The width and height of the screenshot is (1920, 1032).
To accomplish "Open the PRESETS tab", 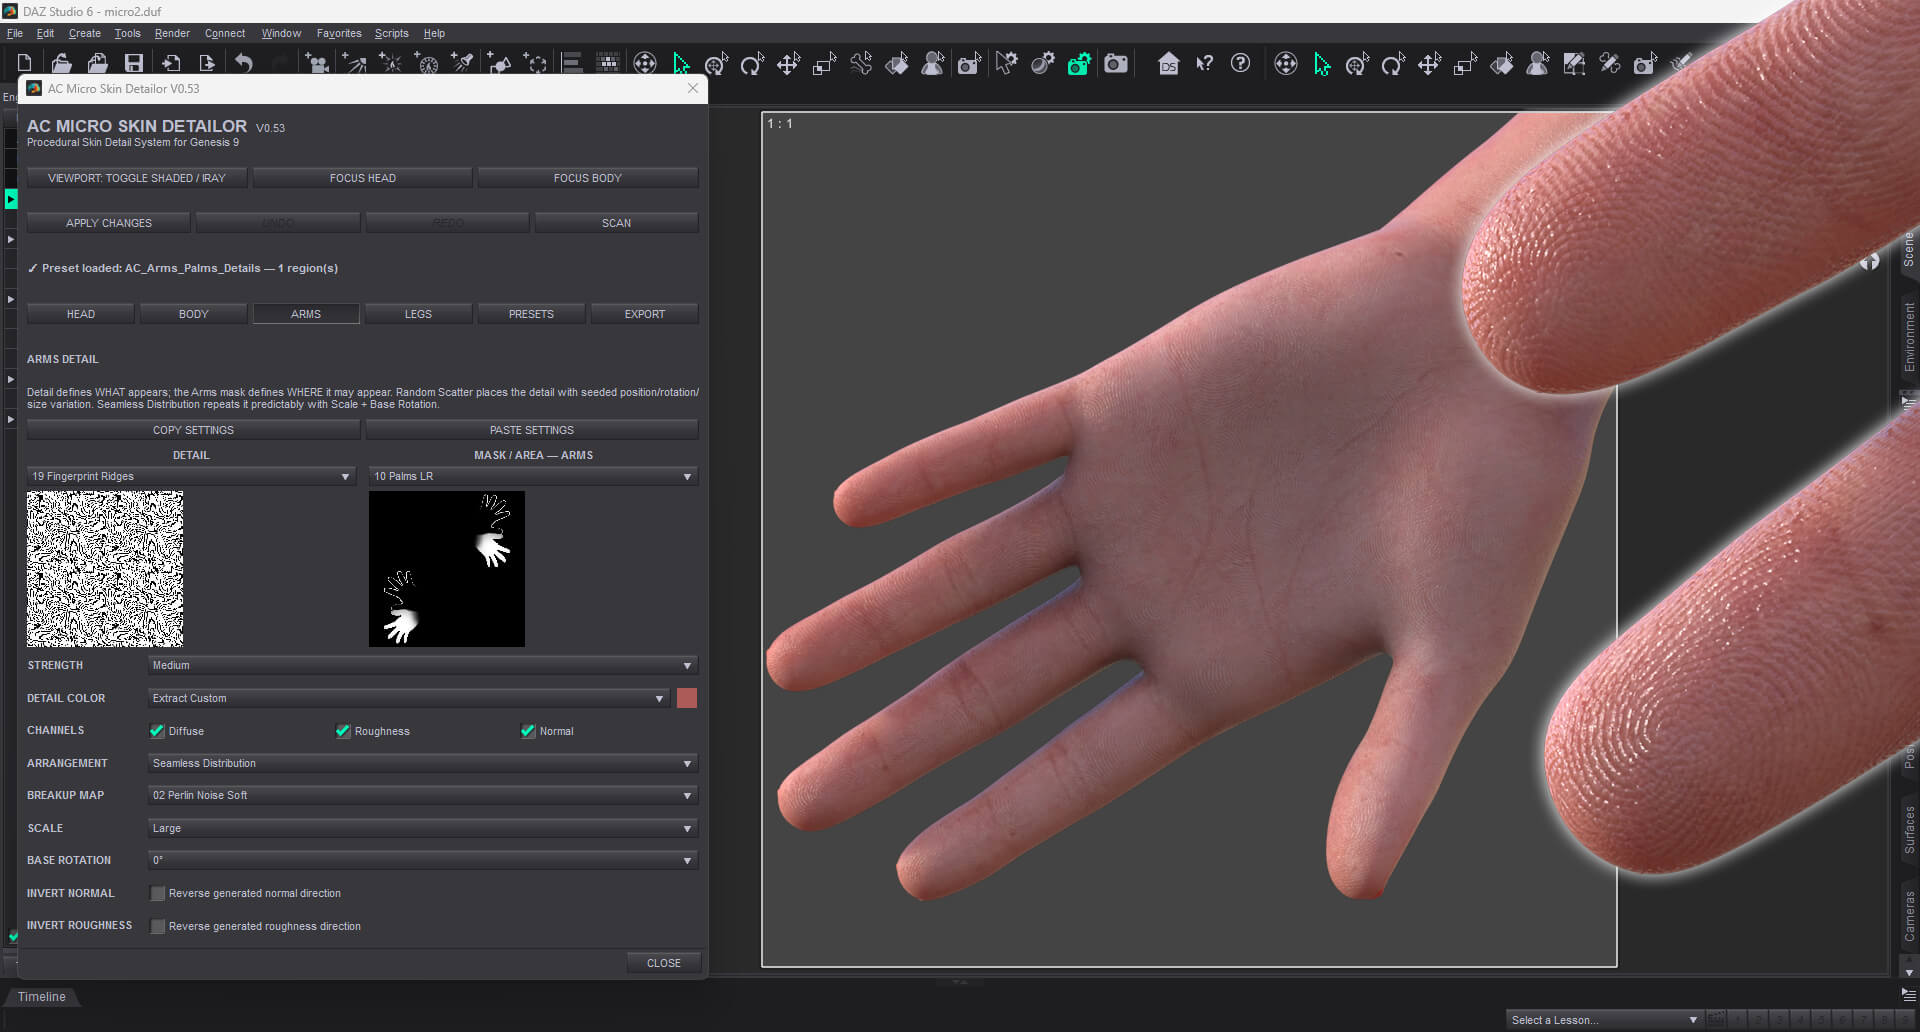I will (x=531, y=314).
